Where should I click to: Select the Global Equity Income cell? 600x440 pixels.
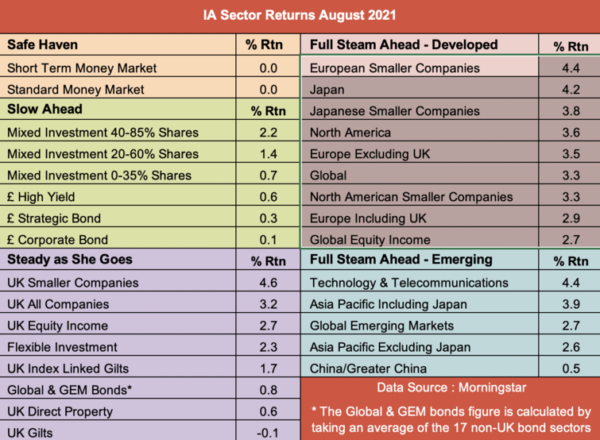[x=369, y=240]
